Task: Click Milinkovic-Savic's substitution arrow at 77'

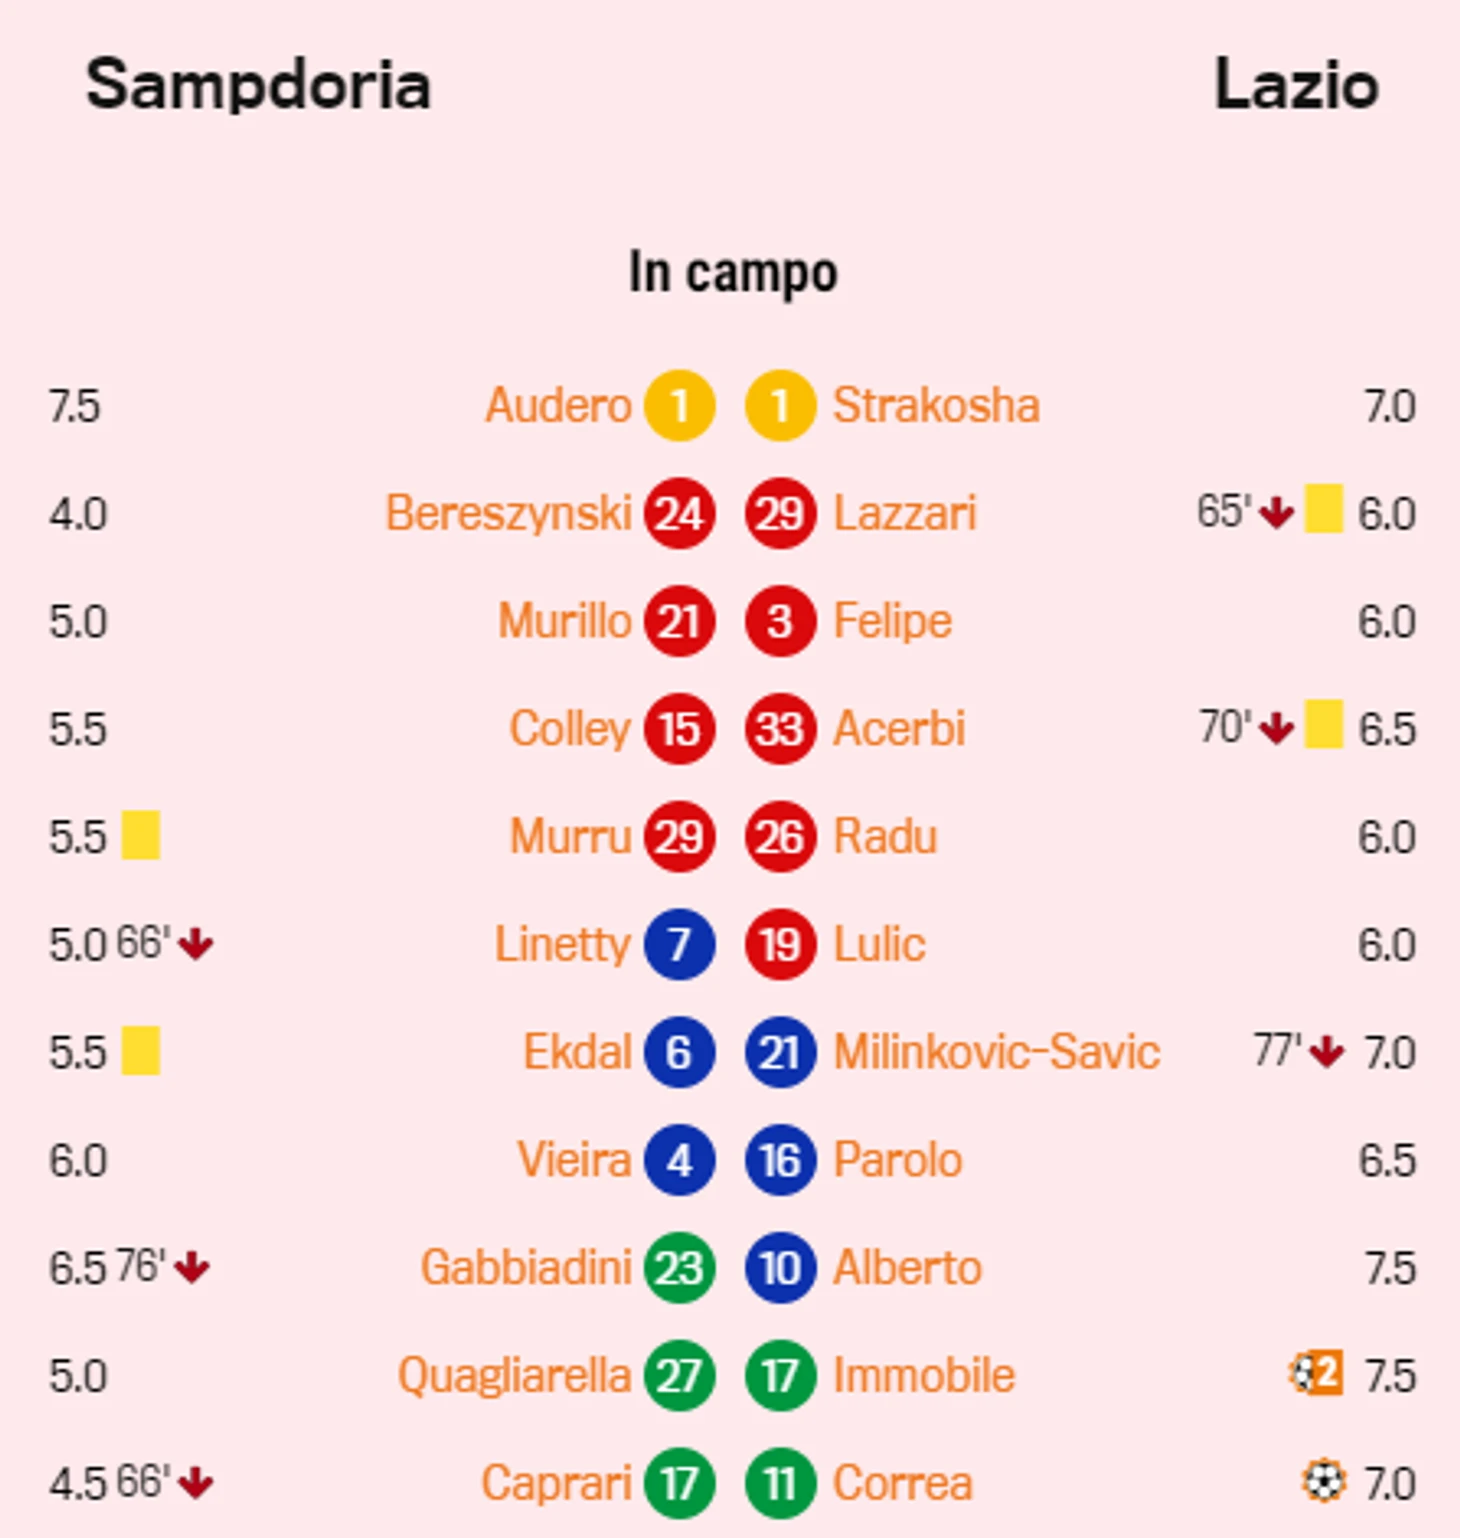Action: point(1326,1051)
